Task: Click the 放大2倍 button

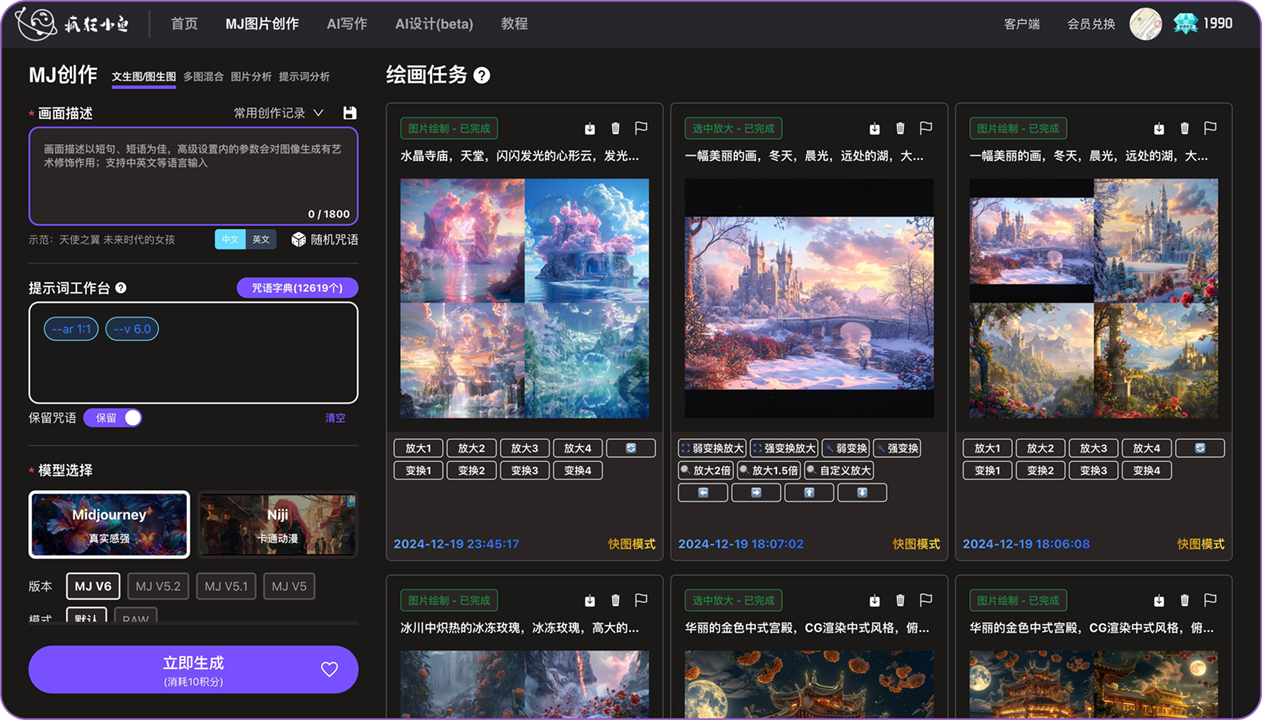Action: [706, 471]
